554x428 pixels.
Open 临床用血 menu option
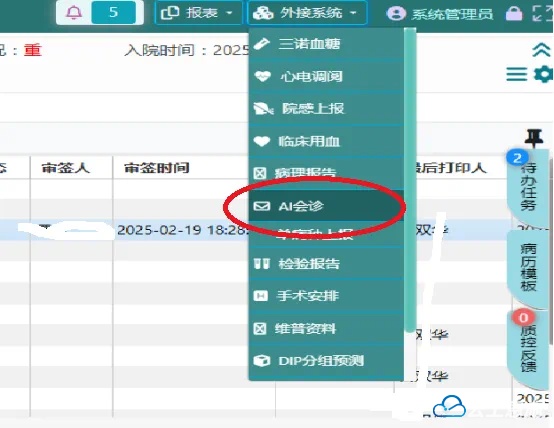click(x=326, y=141)
